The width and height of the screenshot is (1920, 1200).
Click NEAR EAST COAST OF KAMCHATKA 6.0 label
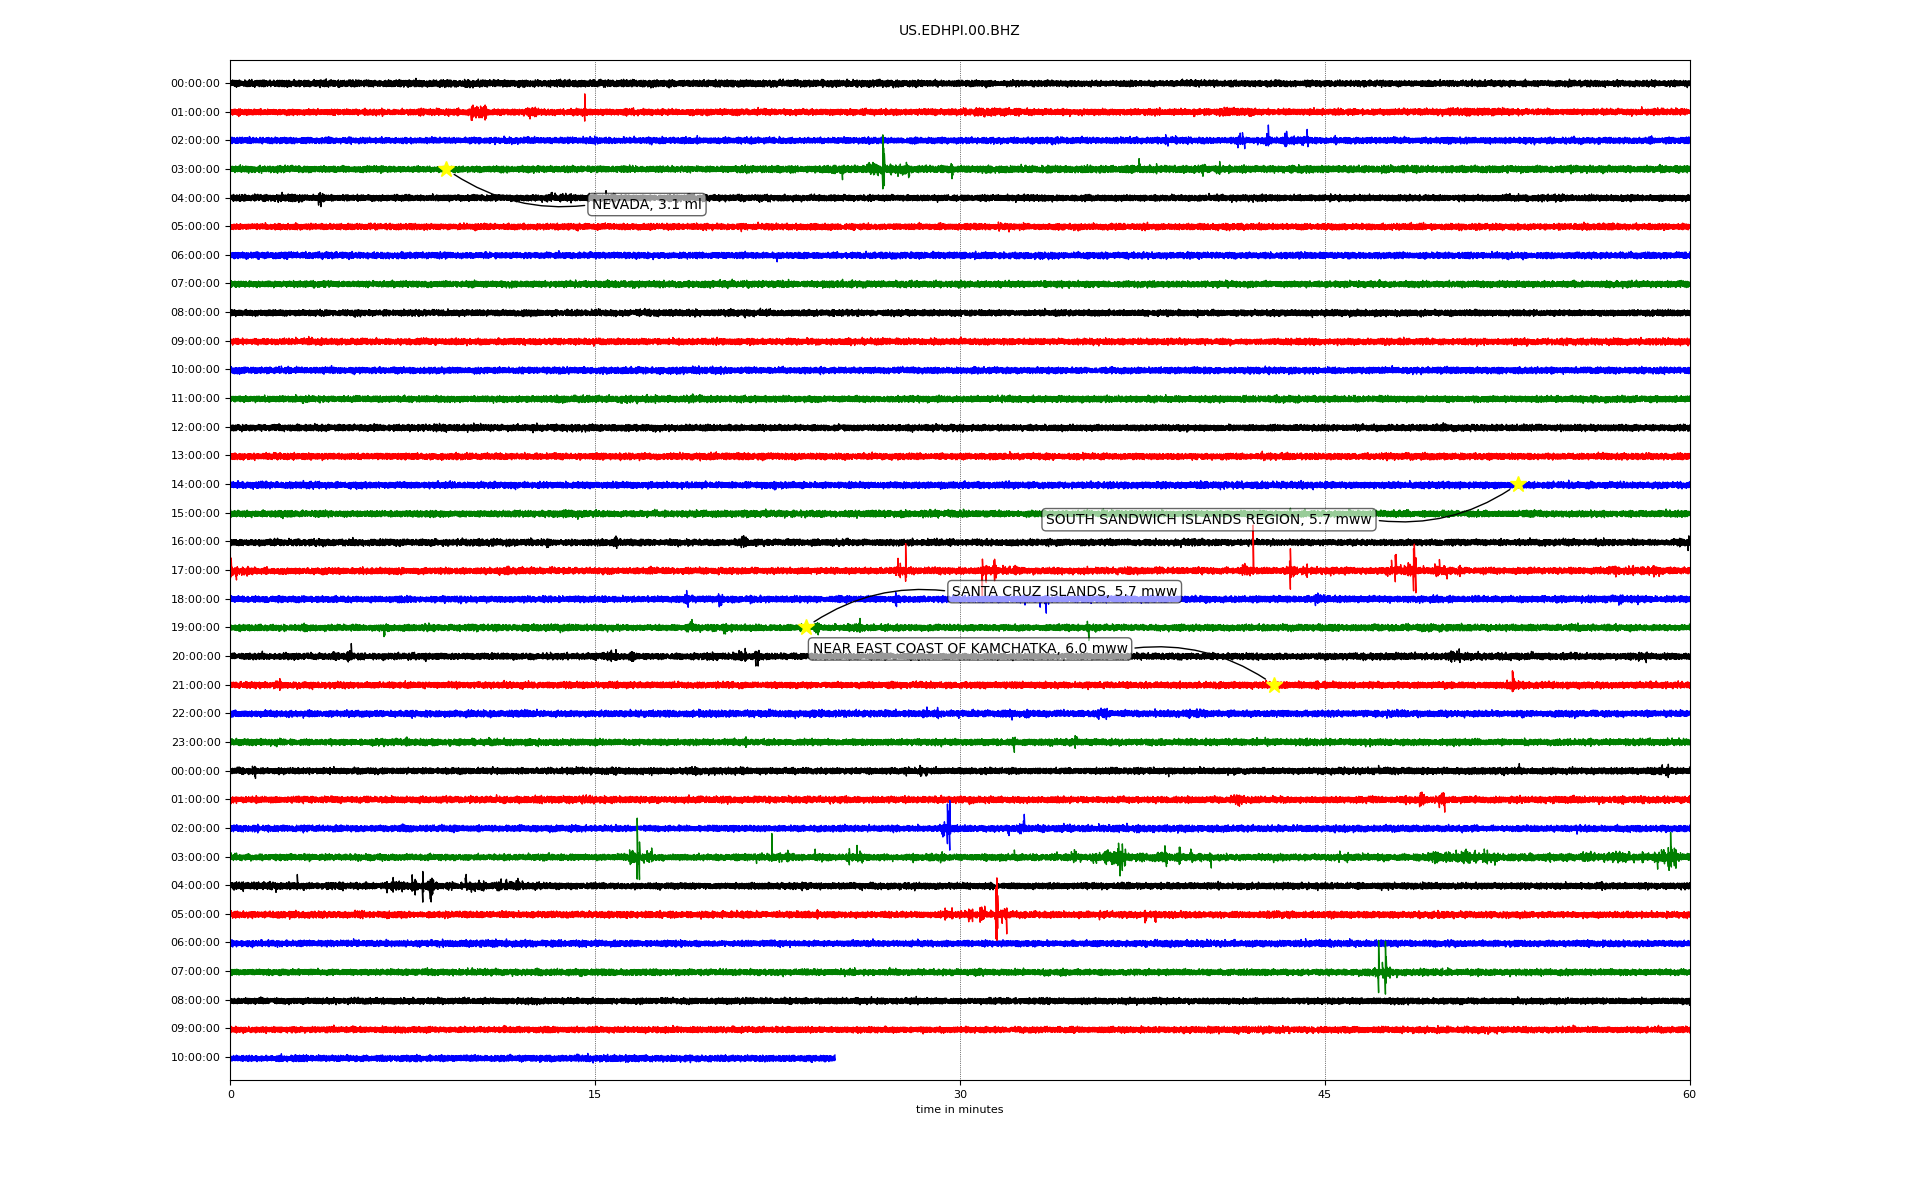[970, 649]
